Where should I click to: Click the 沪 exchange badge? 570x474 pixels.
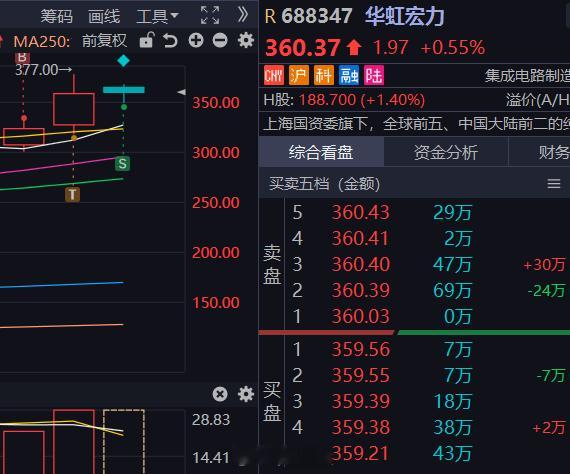pyautogui.click(x=299, y=75)
